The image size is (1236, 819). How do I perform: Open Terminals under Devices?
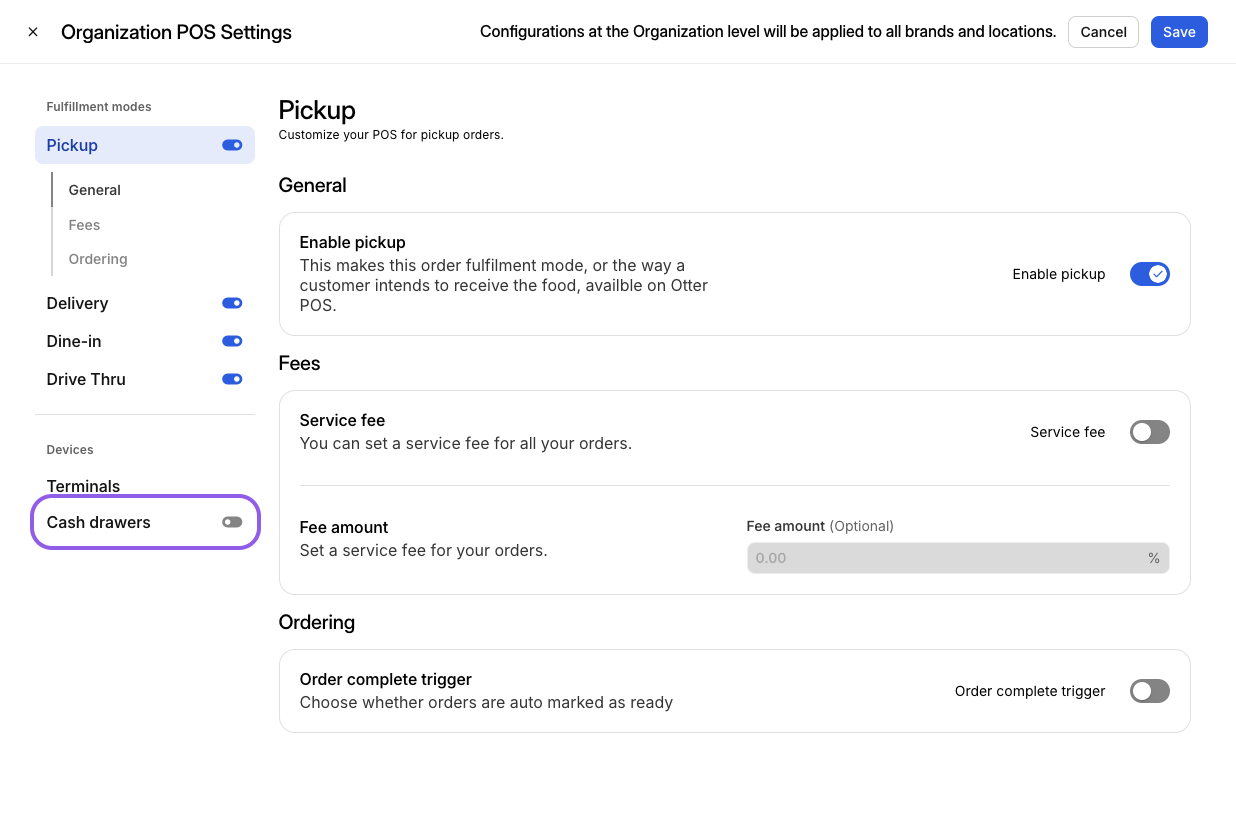pos(83,486)
